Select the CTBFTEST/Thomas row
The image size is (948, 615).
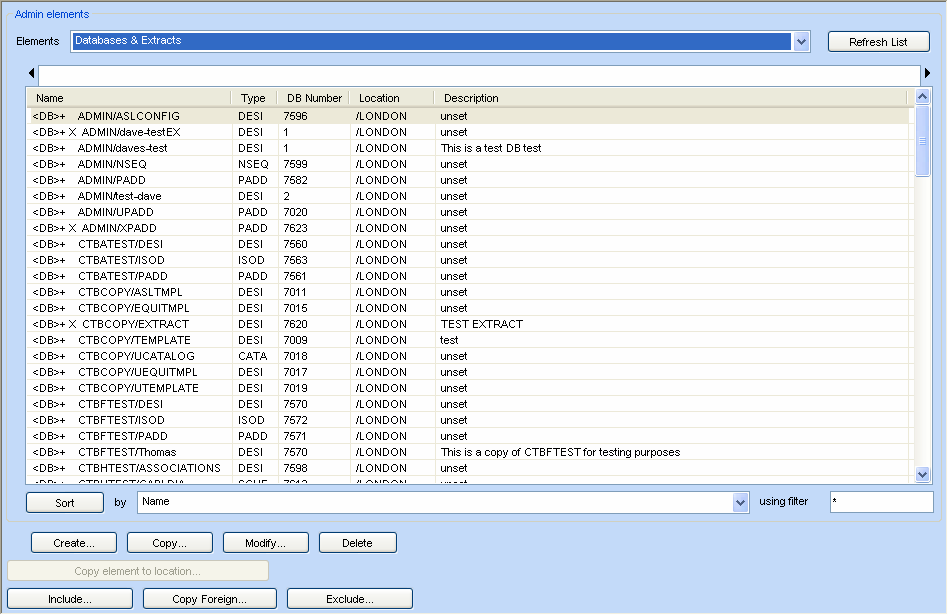tap(469, 452)
